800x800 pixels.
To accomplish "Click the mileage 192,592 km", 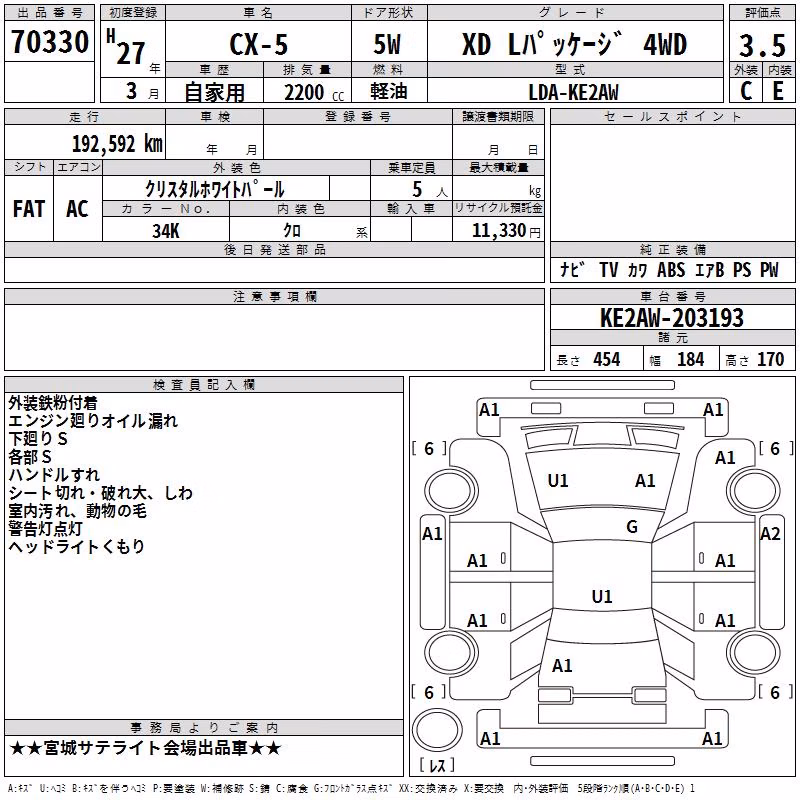I will coord(117,144).
